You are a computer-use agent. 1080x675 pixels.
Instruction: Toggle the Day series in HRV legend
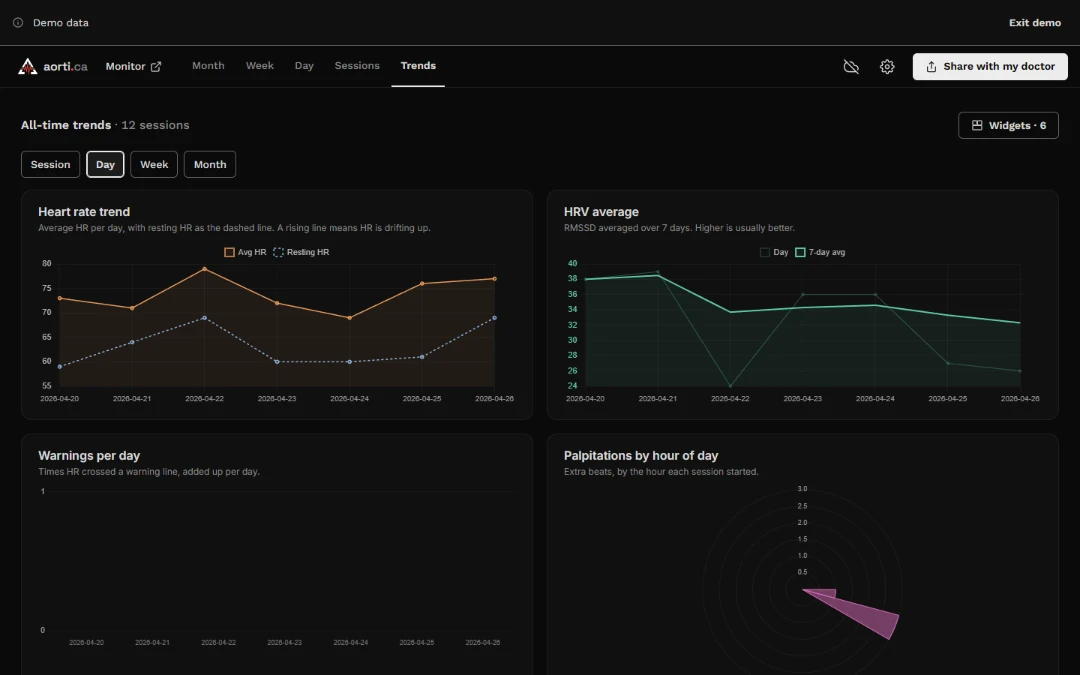[774, 252]
